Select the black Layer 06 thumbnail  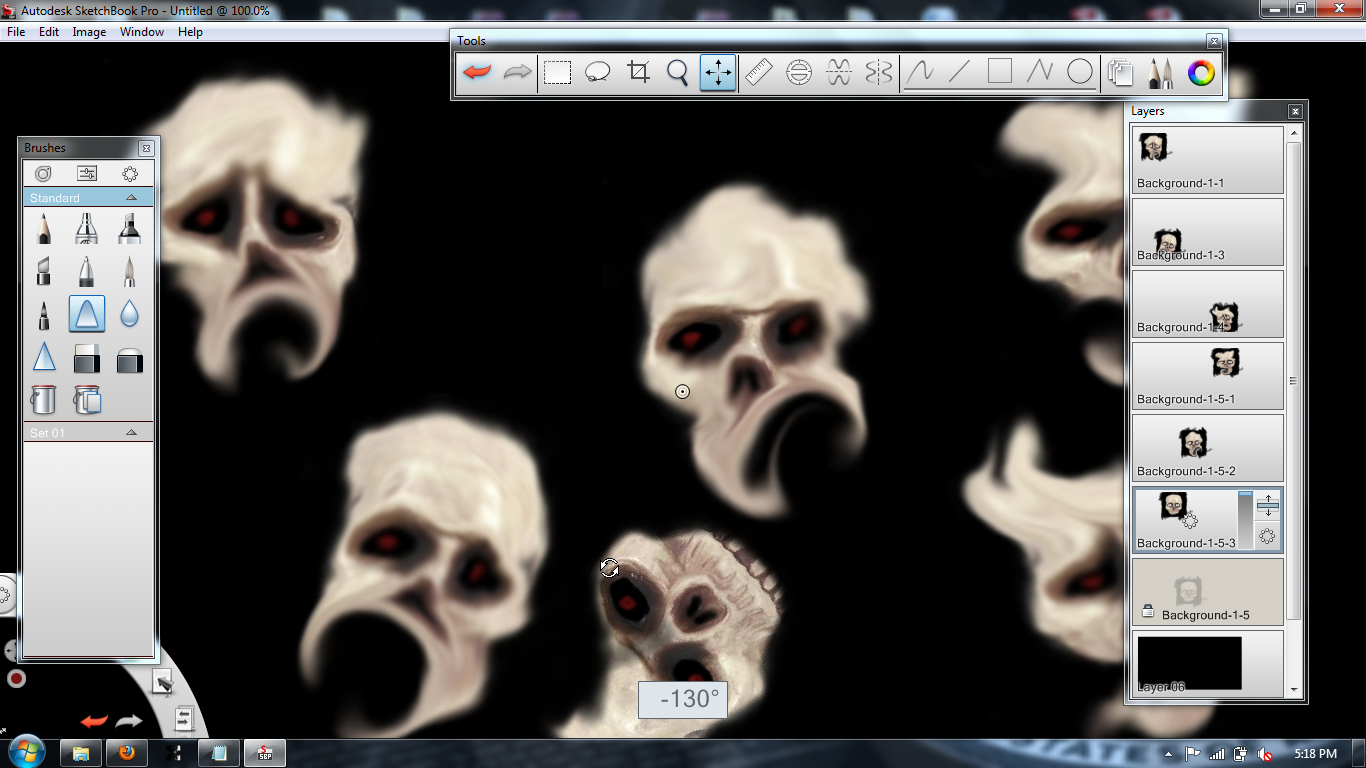click(x=1189, y=662)
